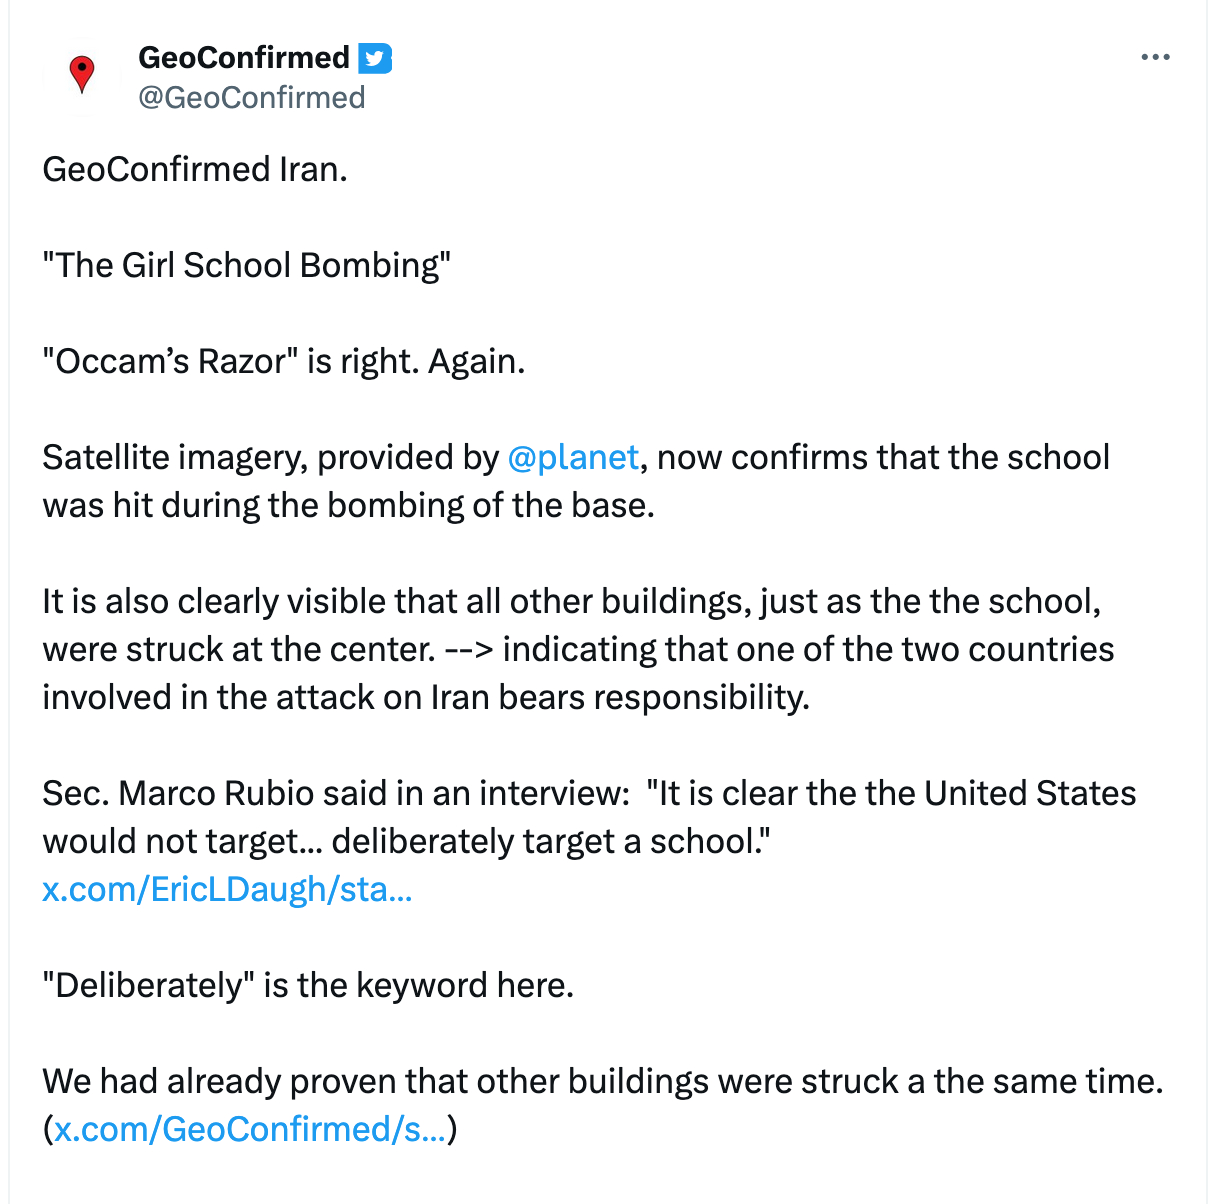Screen dimensions: 1226x1204
Task: Click the "We had already proven" sentence
Action: (x=602, y=1081)
